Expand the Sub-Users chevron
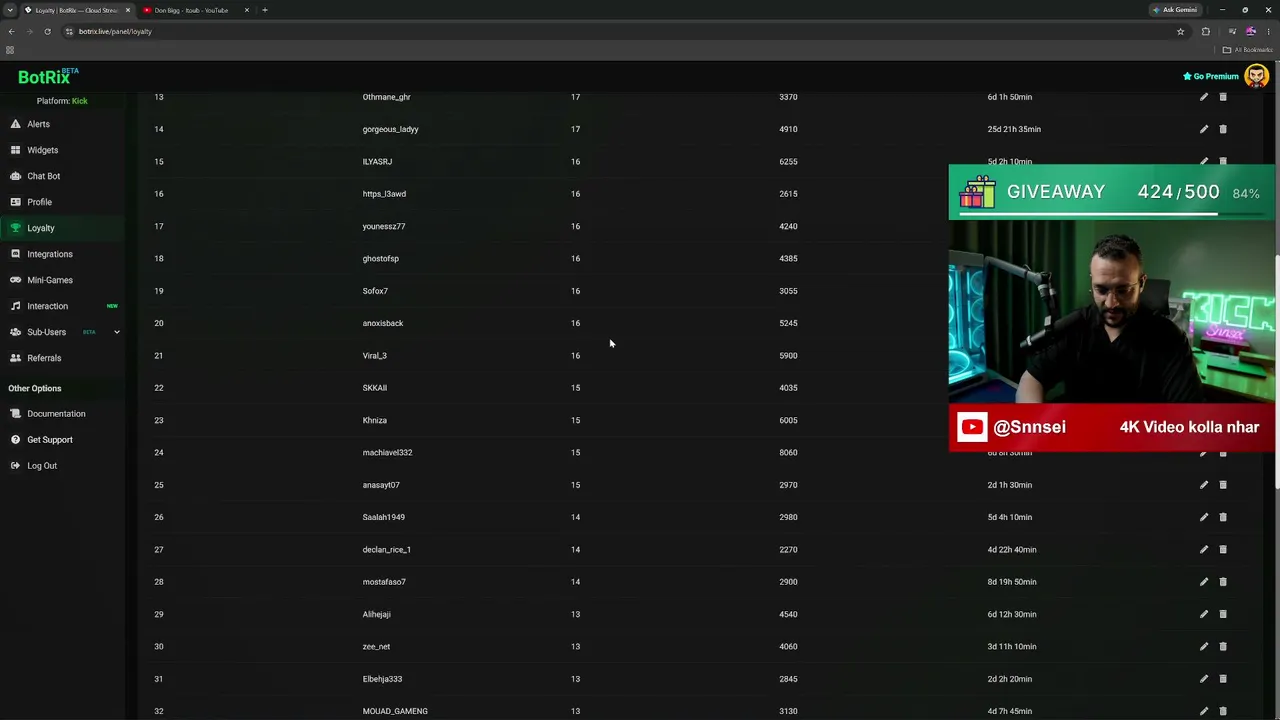Screen dimensions: 1280x720 tap(116, 332)
